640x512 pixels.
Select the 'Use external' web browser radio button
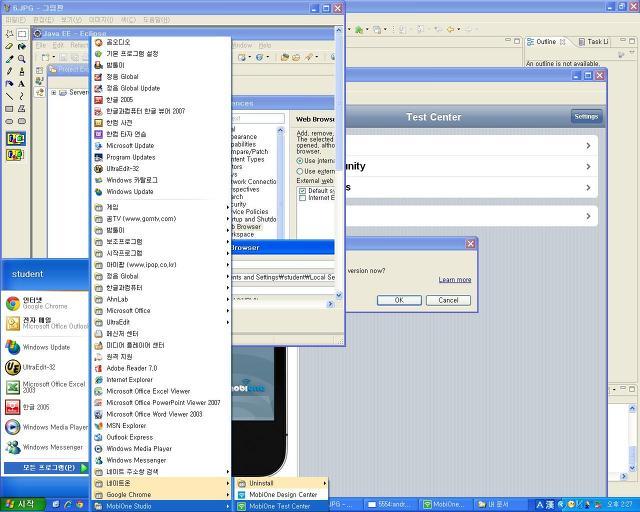pyautogui.click(x=300, y=171)
